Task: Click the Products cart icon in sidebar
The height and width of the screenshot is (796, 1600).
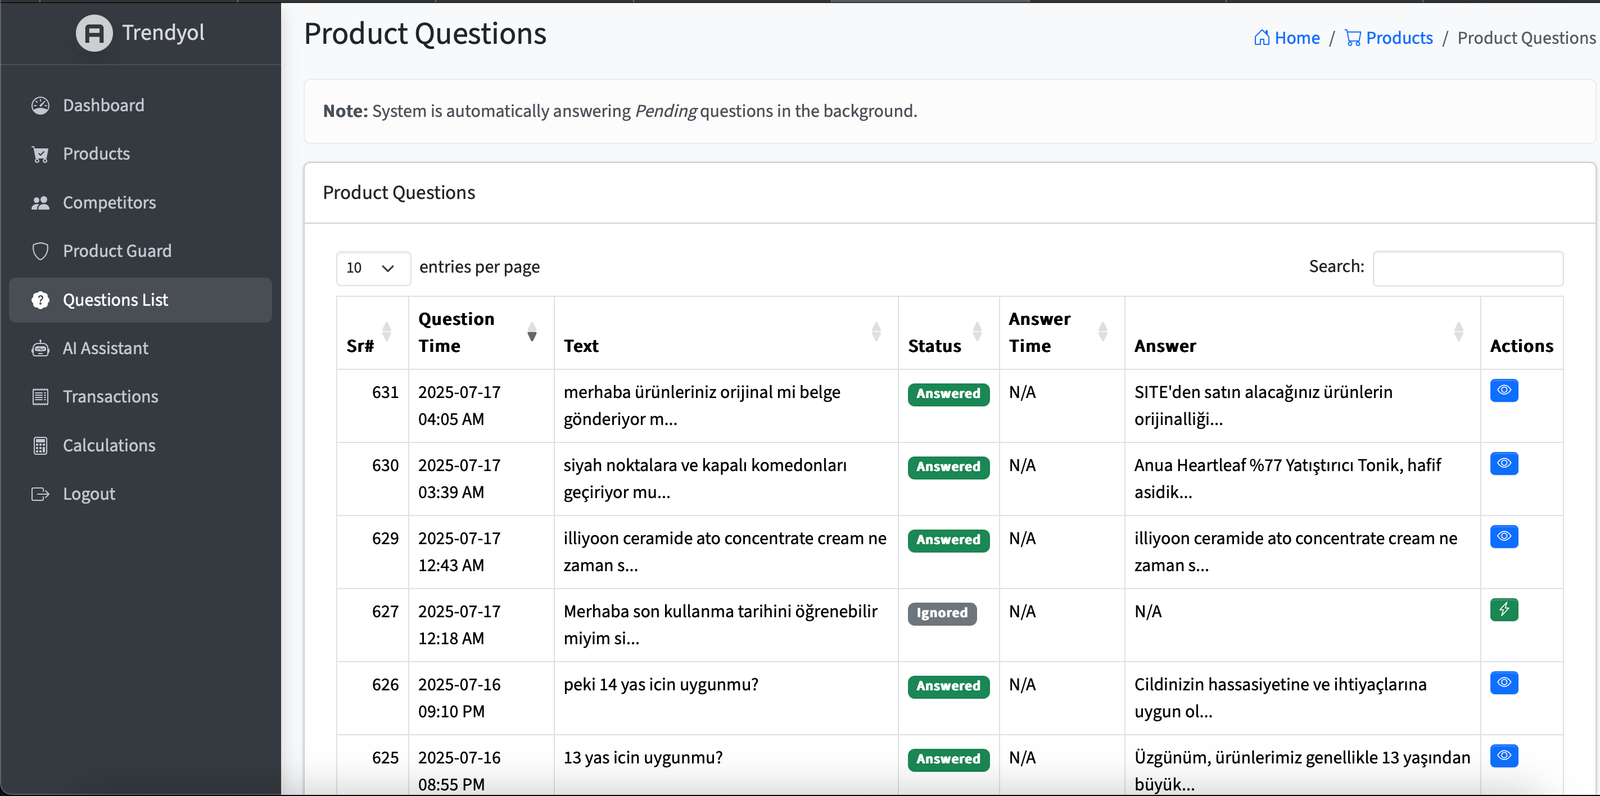Action: pos(40,154)
